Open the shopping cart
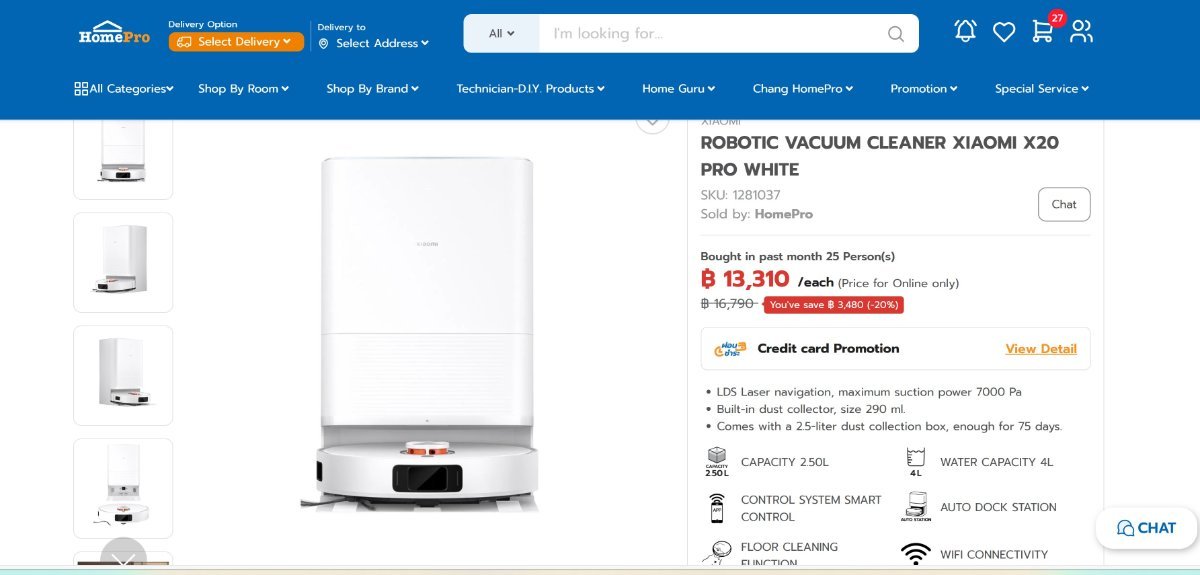Viewport: 1200px width, 575px height. (1043, 32)
